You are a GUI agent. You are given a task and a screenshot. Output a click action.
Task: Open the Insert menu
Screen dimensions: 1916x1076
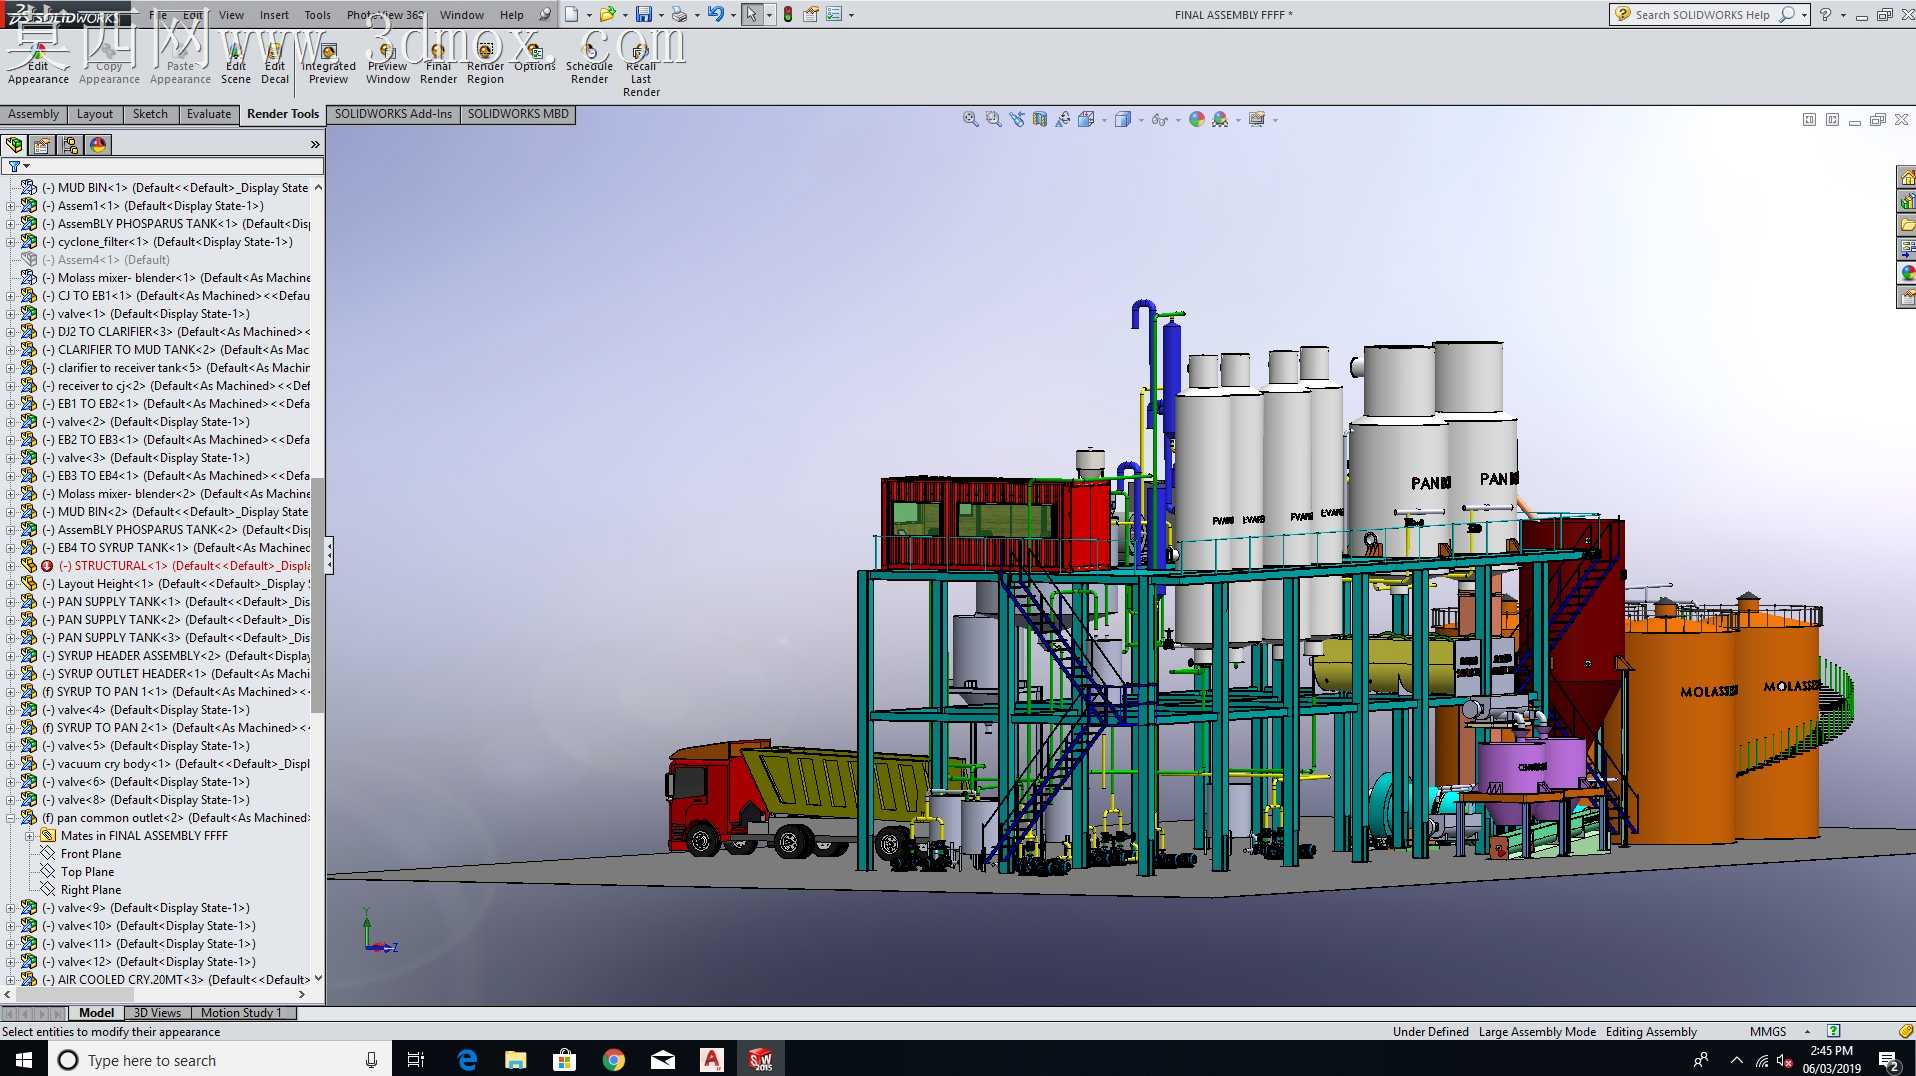tap(274, 15)
